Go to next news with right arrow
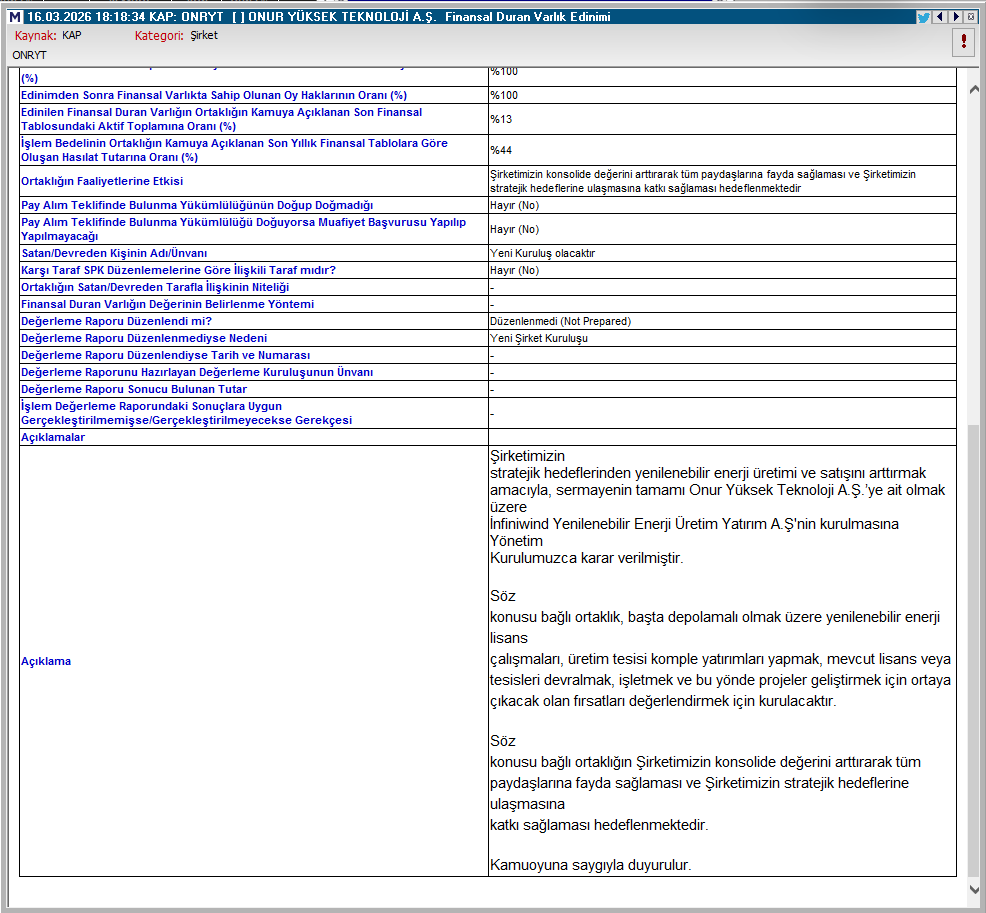Image resolution: width=986 pixels, height=913 pixels. click(956, 17)
